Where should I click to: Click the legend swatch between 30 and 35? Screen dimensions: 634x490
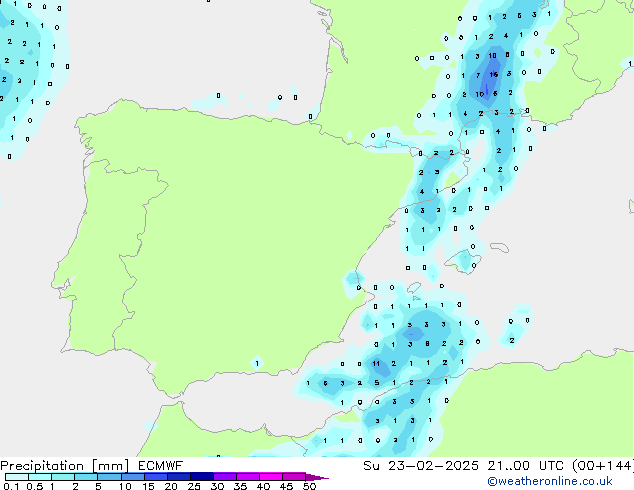[x=225, y=477]
